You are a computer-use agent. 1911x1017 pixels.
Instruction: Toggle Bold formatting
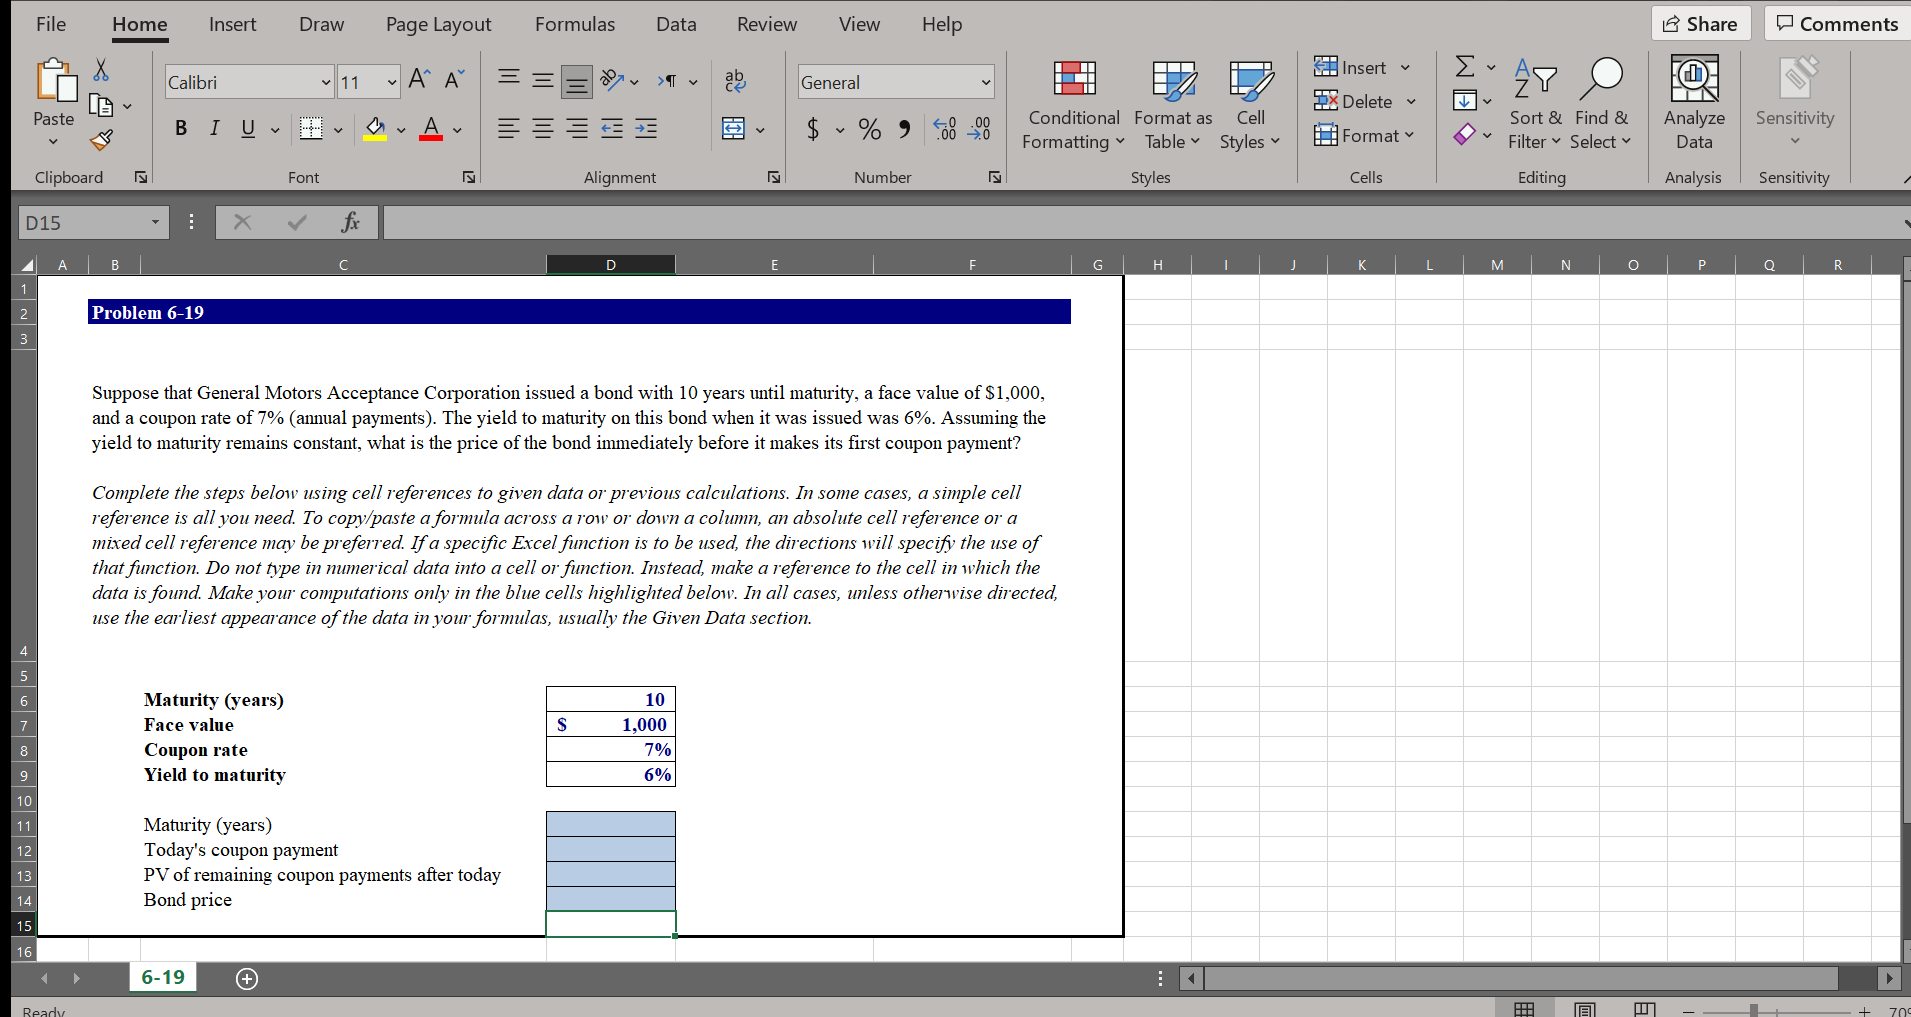coord(181,128)
